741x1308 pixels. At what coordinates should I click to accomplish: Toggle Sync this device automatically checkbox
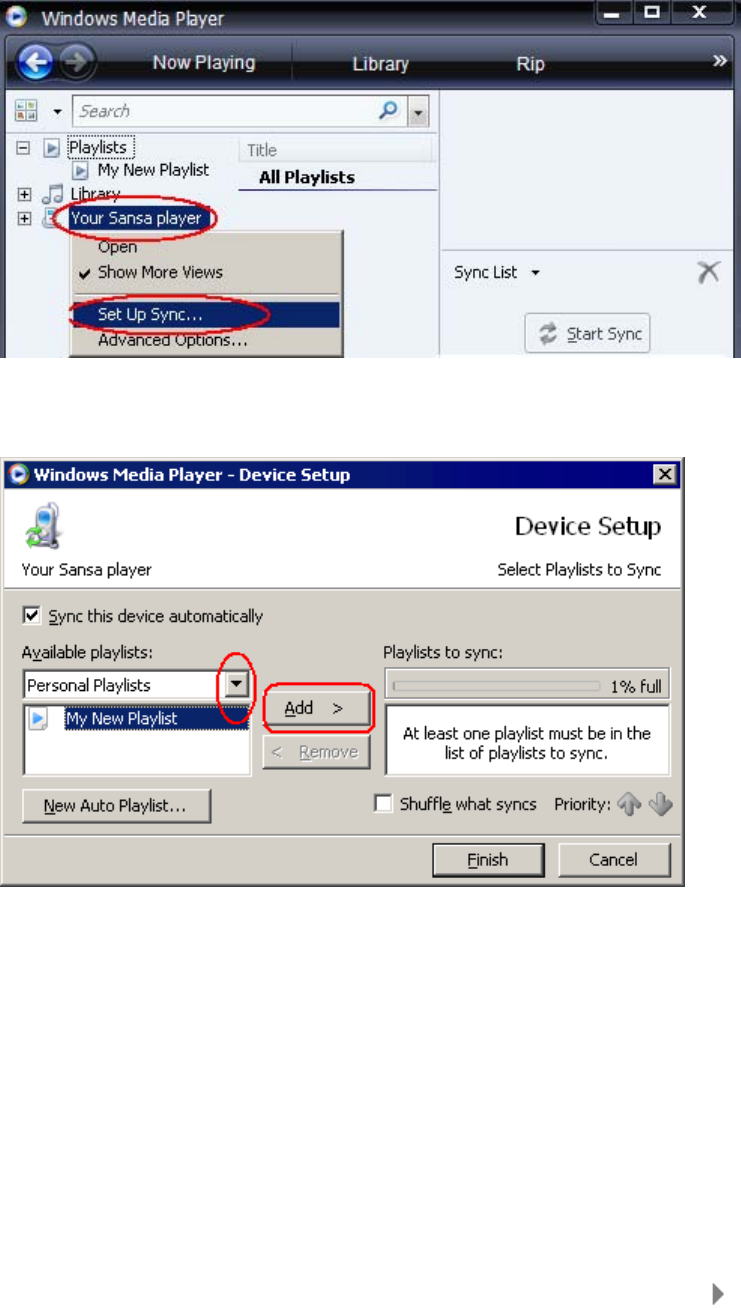(31, 616)
